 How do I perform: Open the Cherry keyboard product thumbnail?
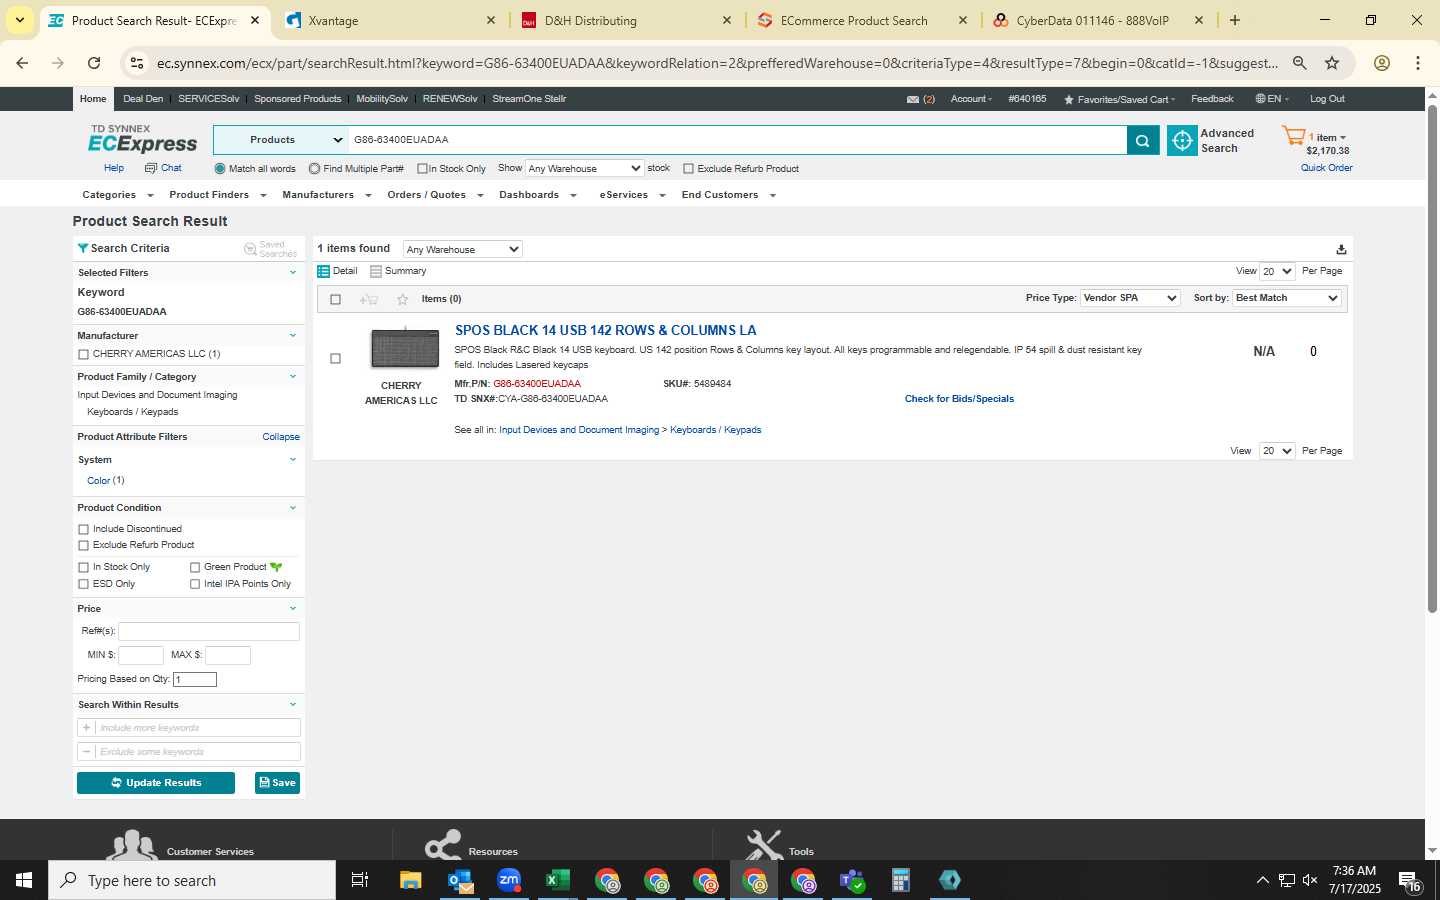click(404, 347)
